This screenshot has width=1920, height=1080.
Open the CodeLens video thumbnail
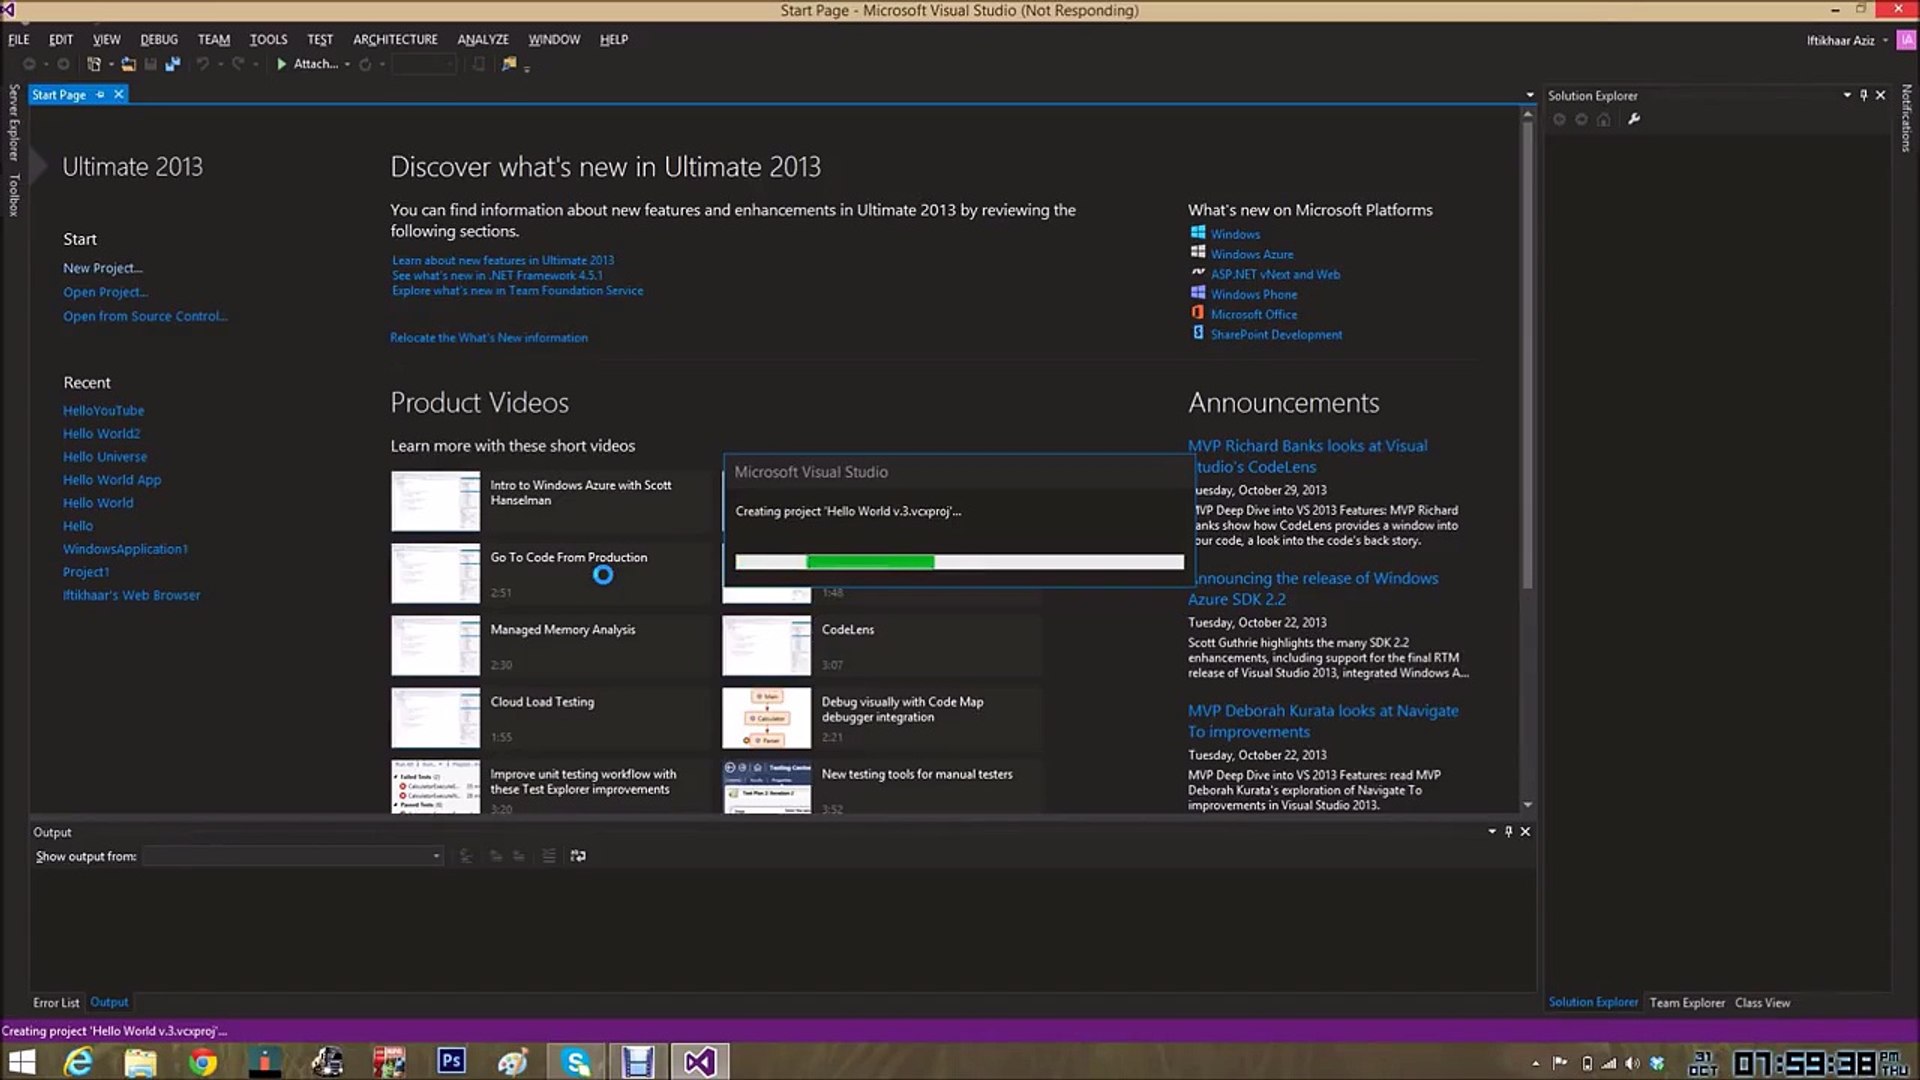pyautogui.click(x=766, y=646)
